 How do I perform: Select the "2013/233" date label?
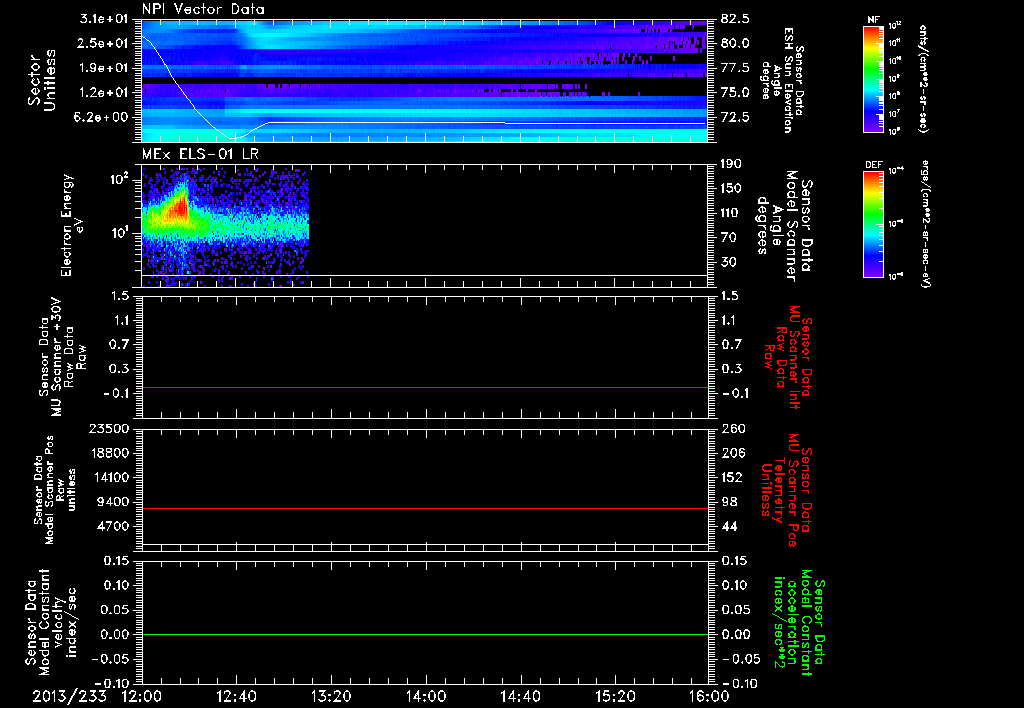click(69, 696)
